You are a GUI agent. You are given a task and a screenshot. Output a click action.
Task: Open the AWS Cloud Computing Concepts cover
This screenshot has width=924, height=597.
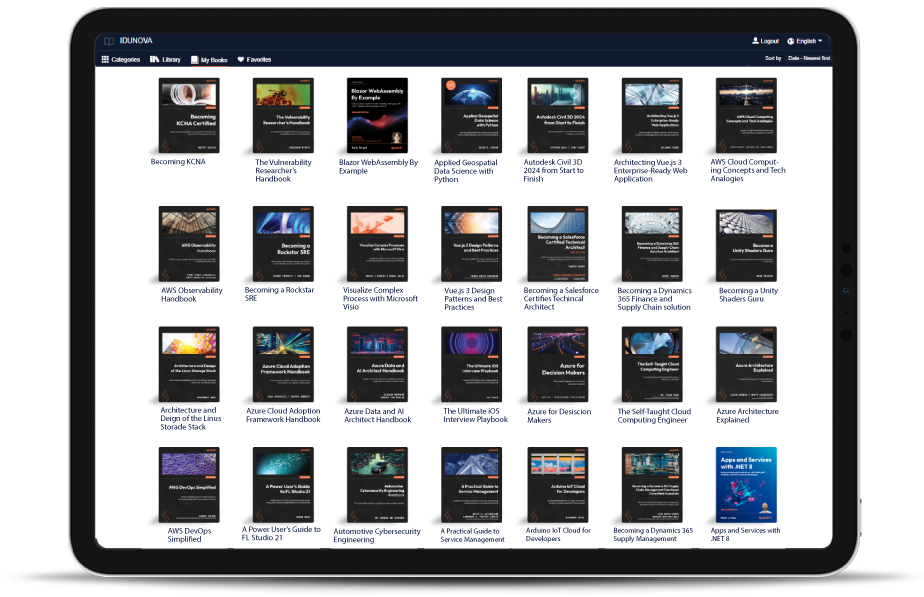746,116
